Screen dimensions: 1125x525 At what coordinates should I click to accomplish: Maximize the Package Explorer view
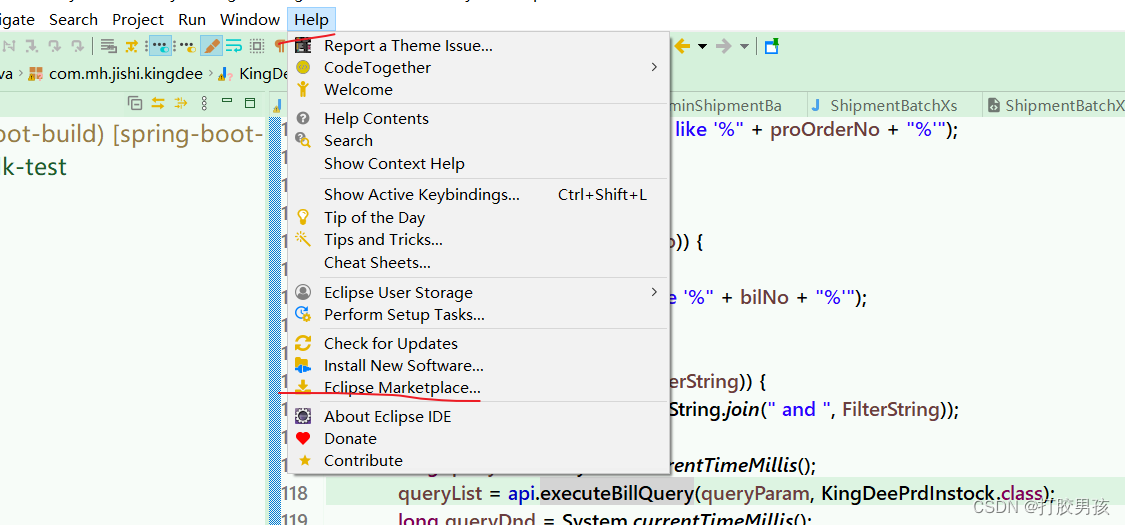250,103
